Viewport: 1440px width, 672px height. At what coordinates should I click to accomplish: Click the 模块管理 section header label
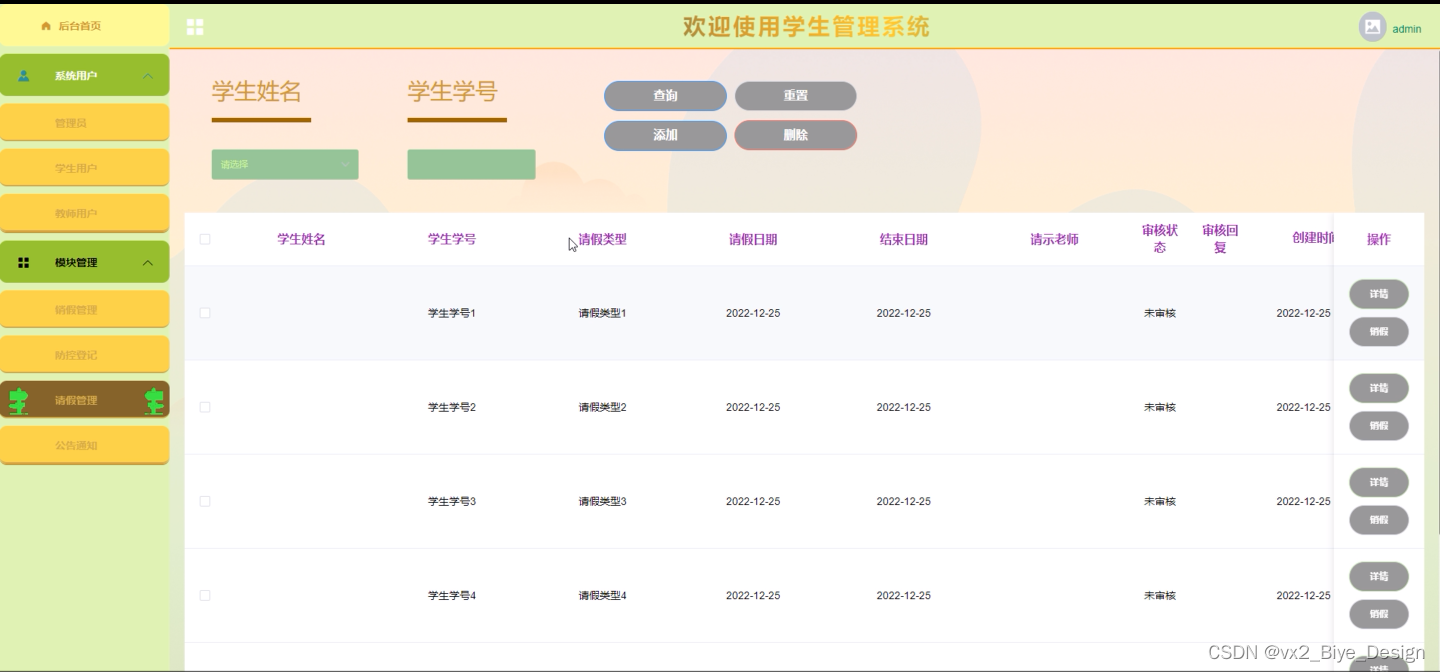76,263
